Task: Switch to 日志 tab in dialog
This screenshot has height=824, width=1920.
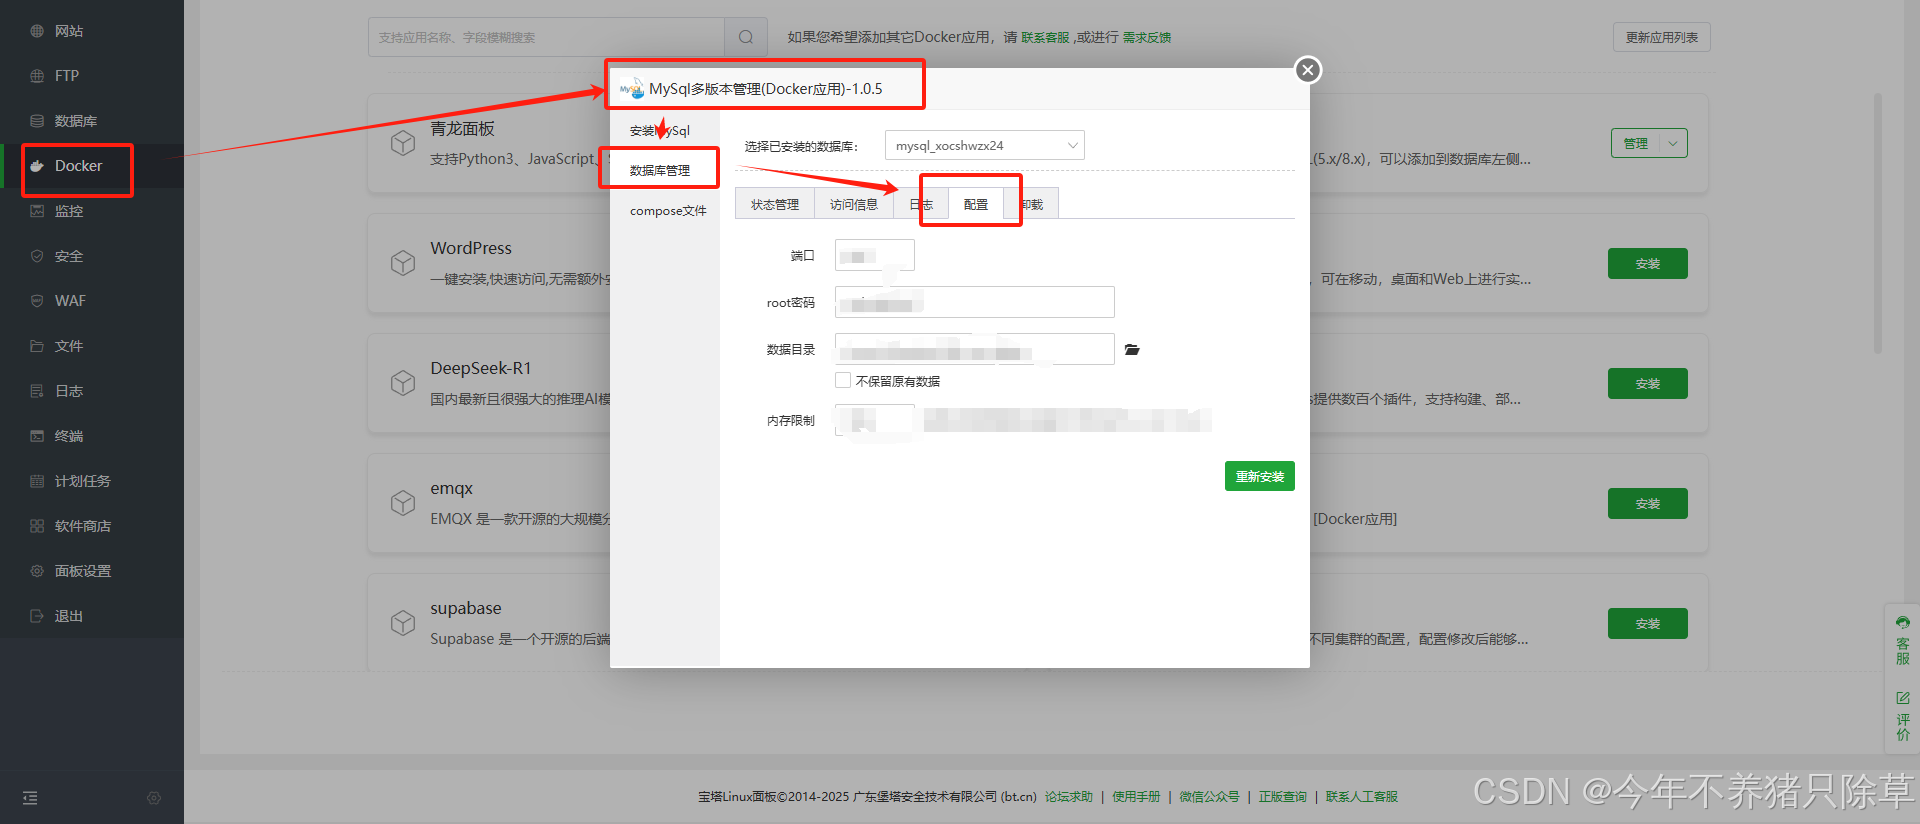Action: coord(920,204)
